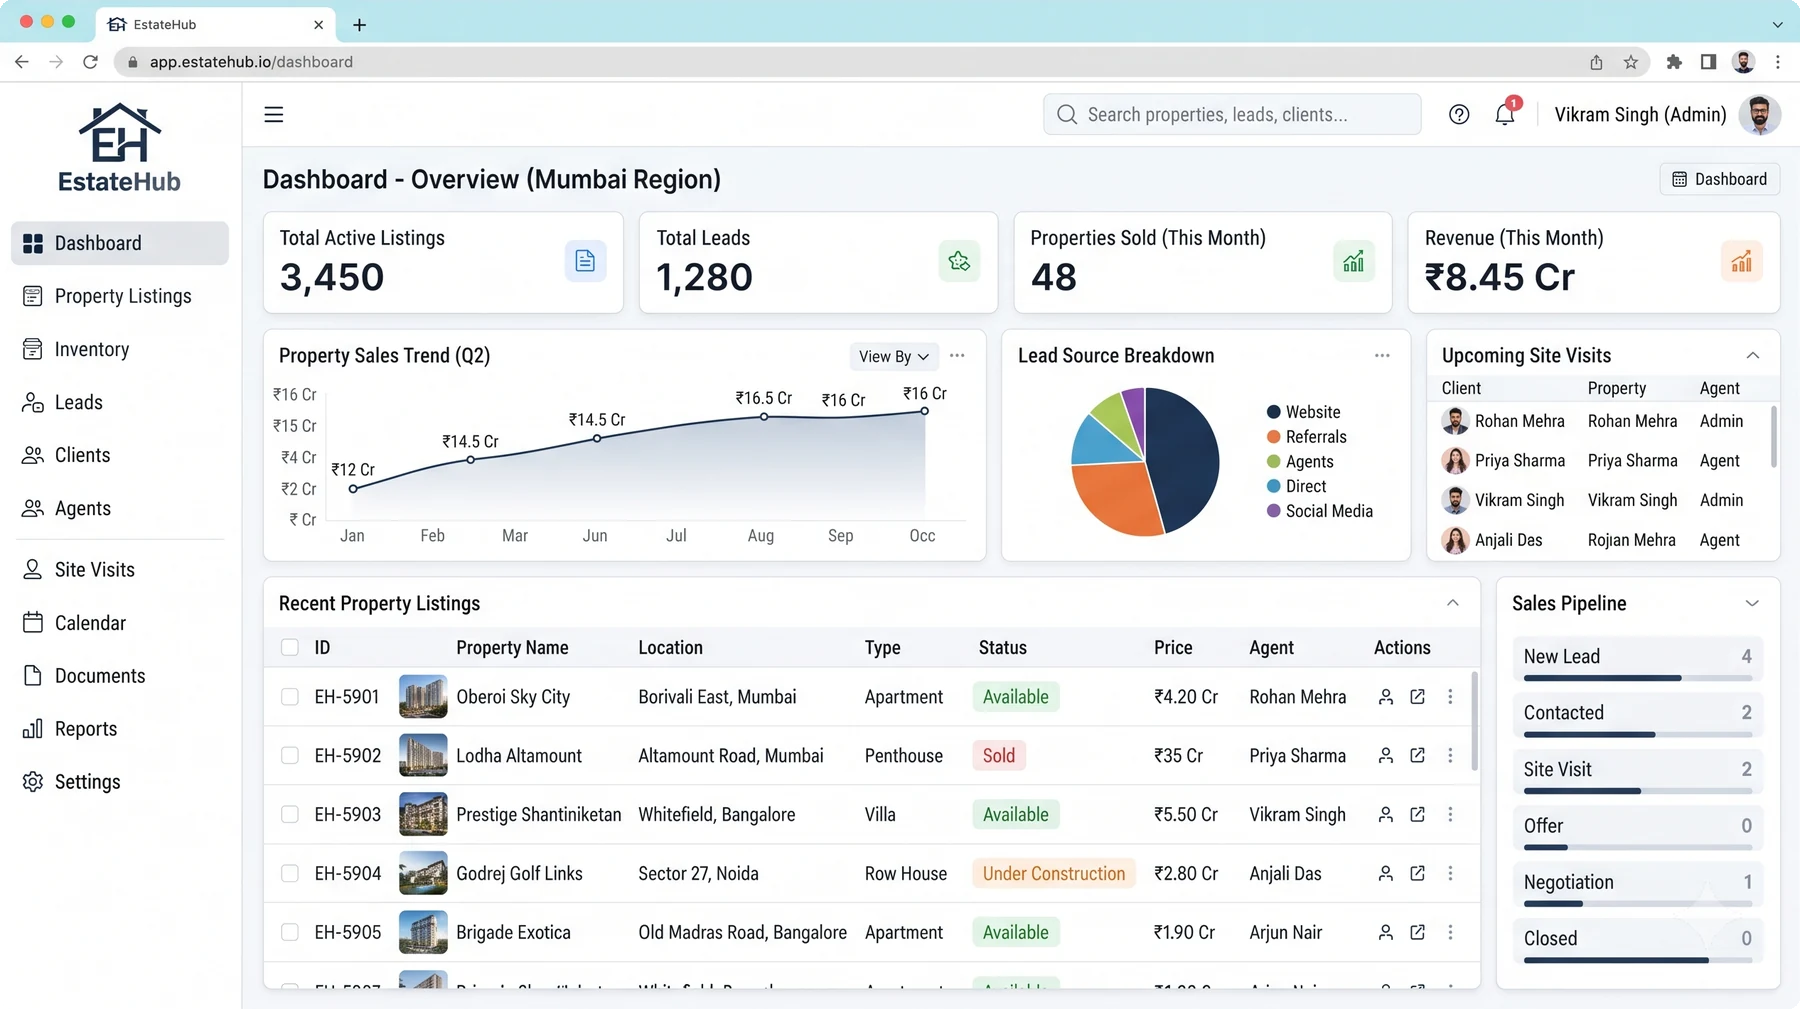This screenshot has height=1009, width=1800.
Task: Open kebab menu for Godrej Golf Links row
Action: pyautogui.click(x=1450, y=873)
